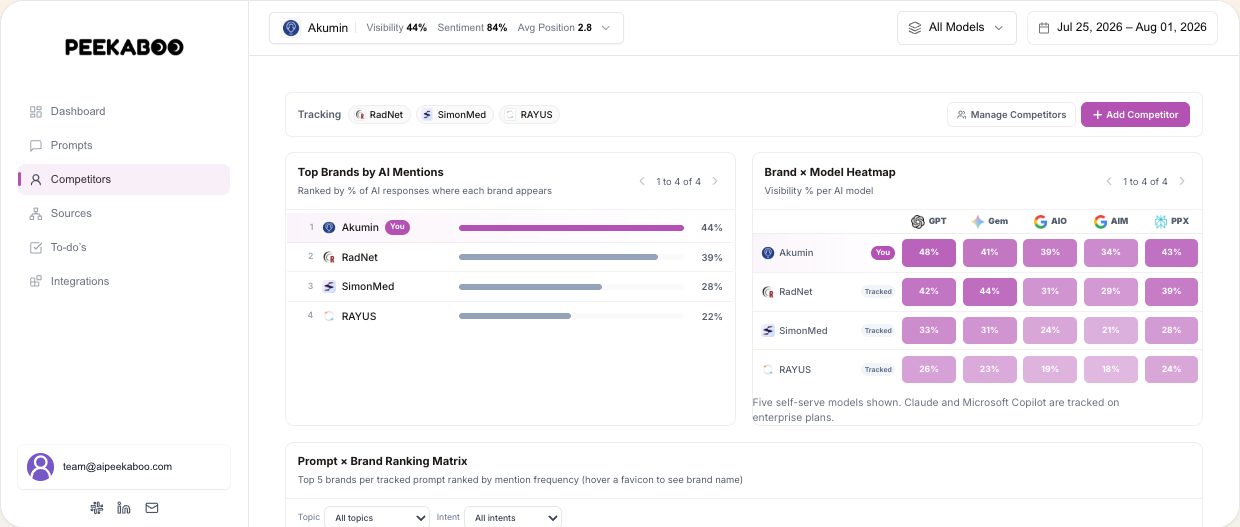This screenshot has width=1240, height=527.
Task: Open the LinkedIn icon link
Action: coord(124,508)
